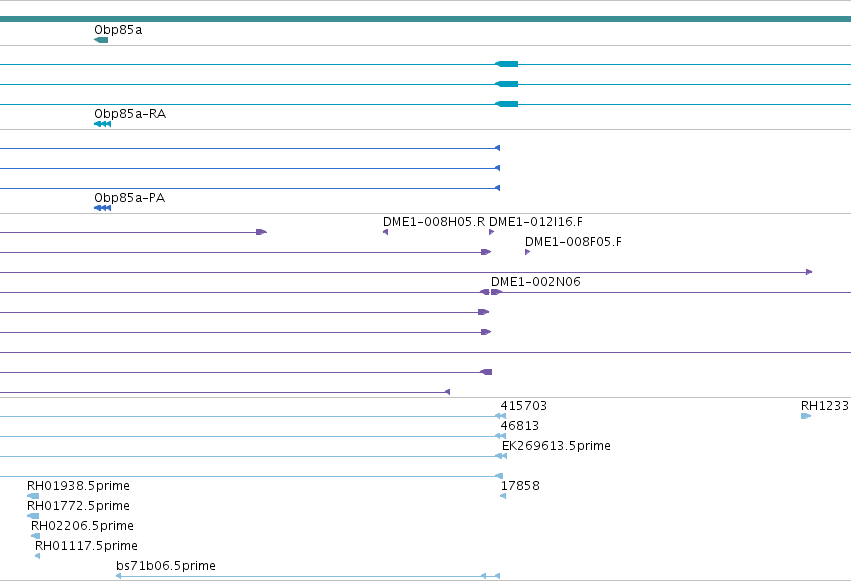851x581 pixels.
Task: Select the Obp85a gene label
Action: (118, 30)
